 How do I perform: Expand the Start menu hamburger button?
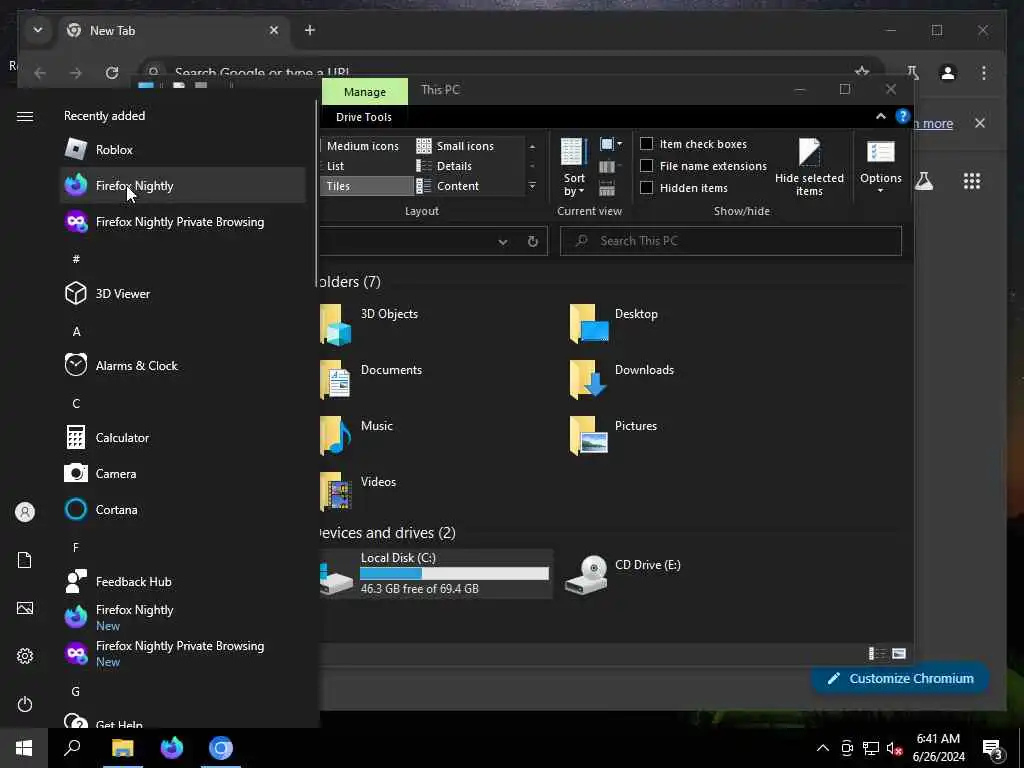tap(25, 116)
